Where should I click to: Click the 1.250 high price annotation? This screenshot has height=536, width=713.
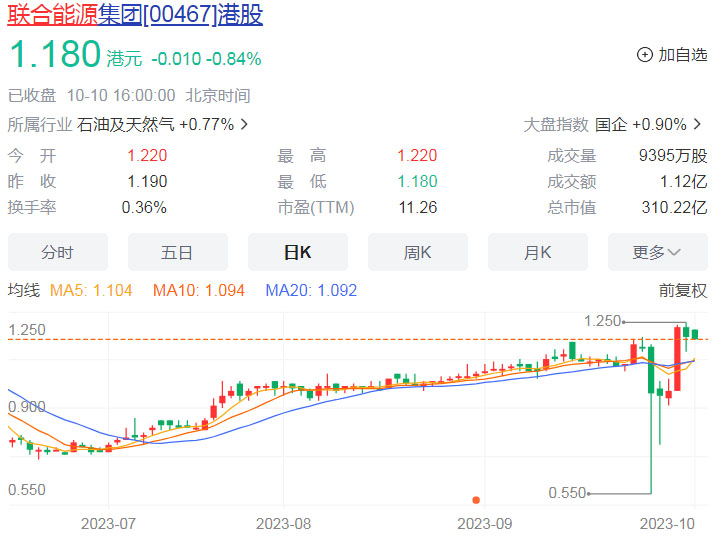603,321
